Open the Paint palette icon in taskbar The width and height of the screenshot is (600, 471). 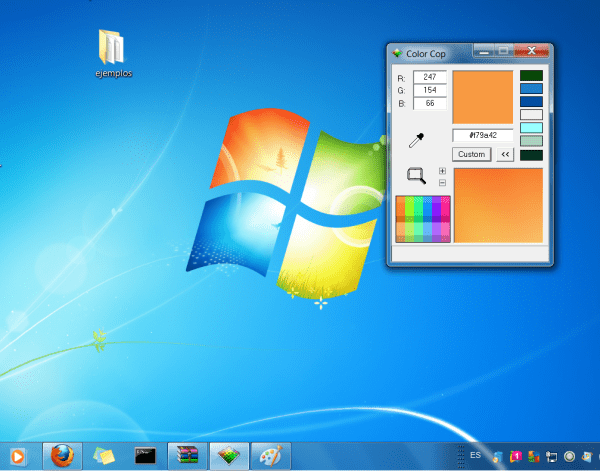(x=270, y=455)
